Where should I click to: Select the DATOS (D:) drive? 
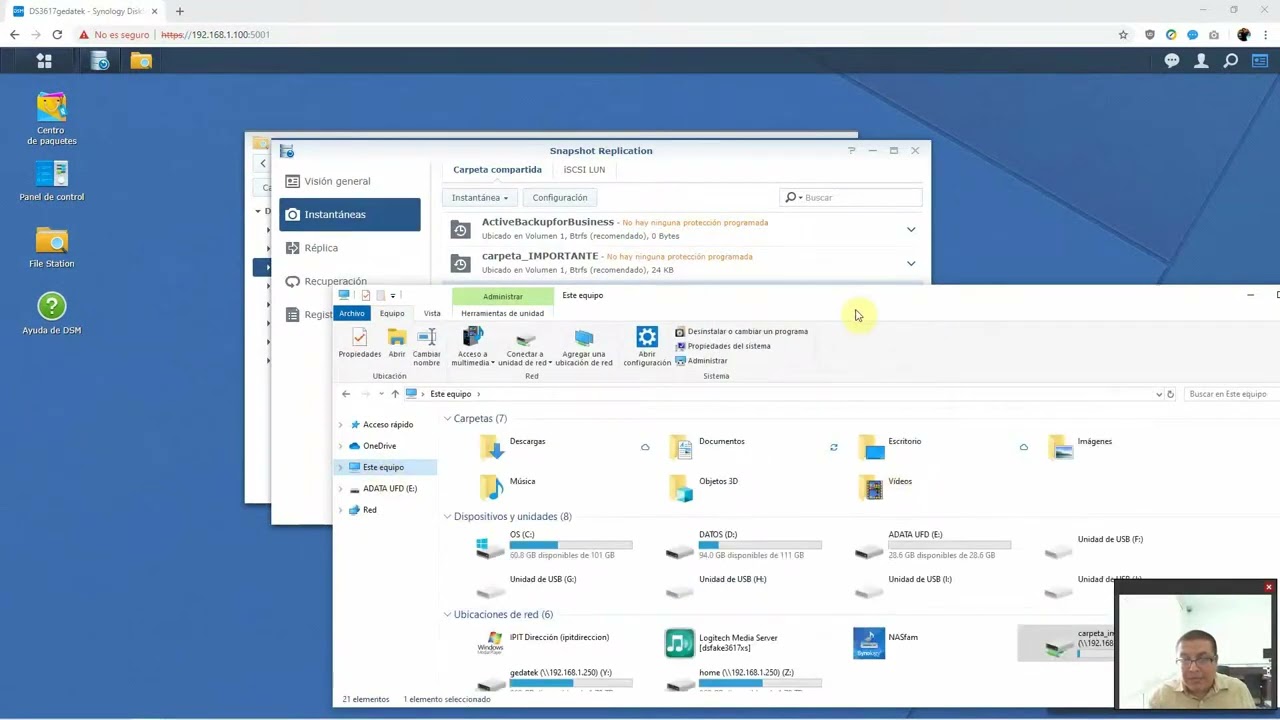pos(744,545)
